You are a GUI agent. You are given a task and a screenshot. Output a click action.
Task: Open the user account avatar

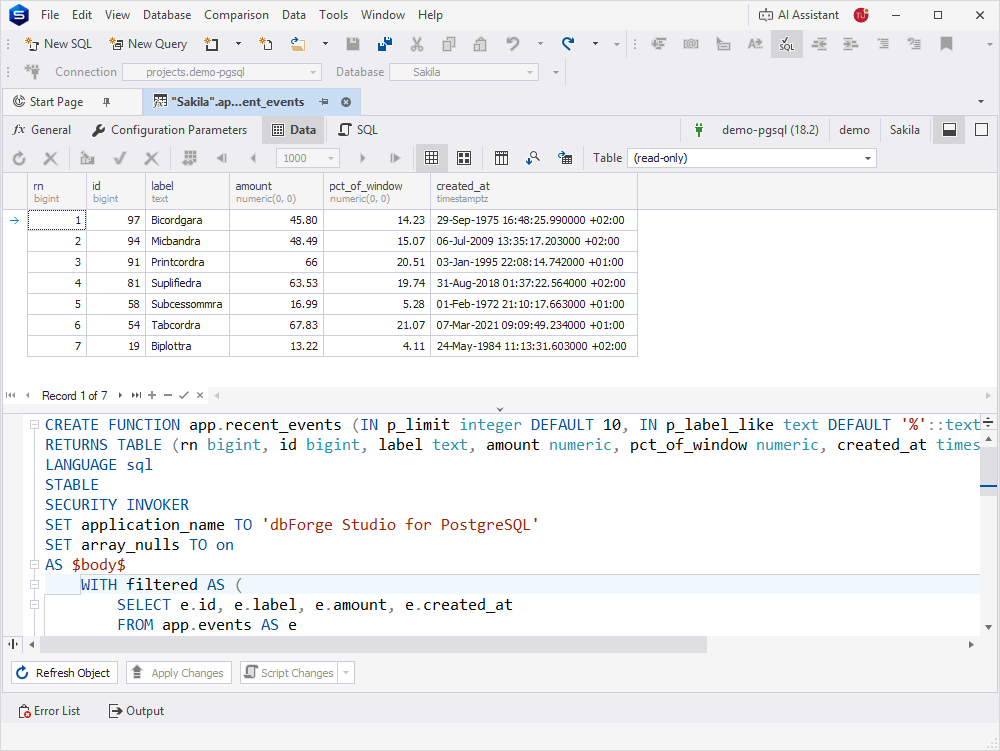coord(861,15)
